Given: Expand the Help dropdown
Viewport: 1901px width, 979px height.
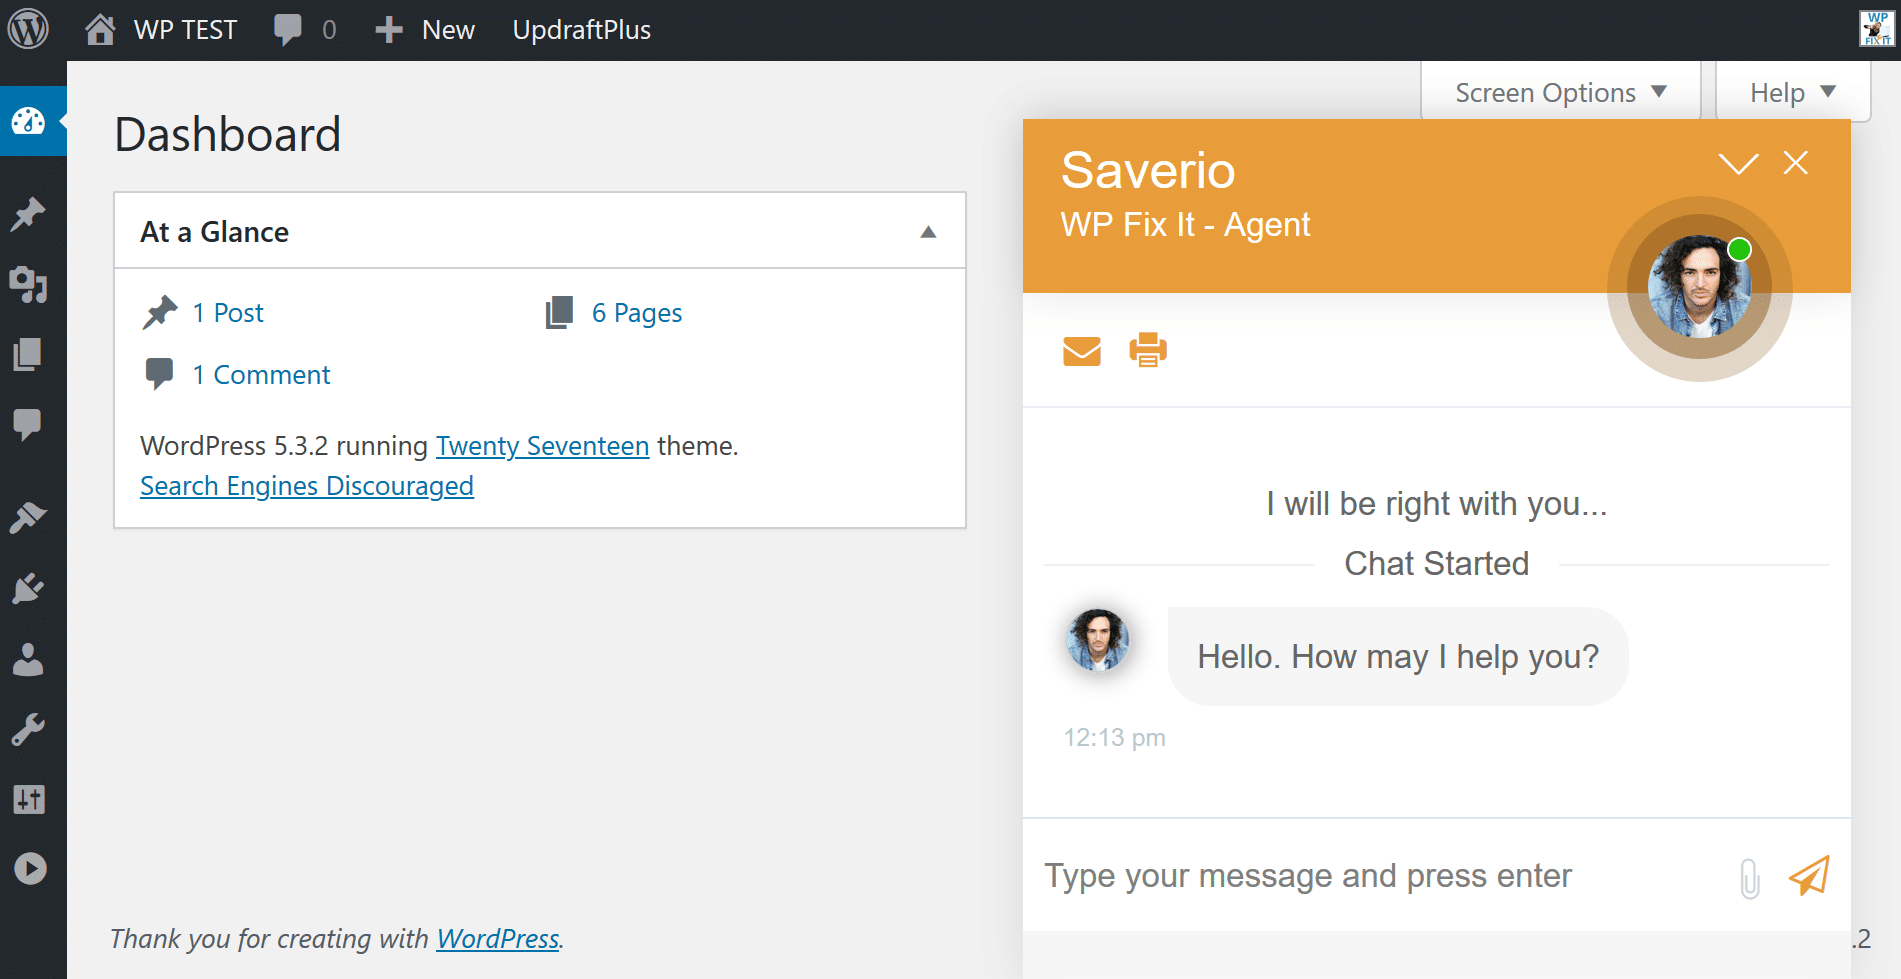Looking at the screenshot, I should click(1793, 92).
